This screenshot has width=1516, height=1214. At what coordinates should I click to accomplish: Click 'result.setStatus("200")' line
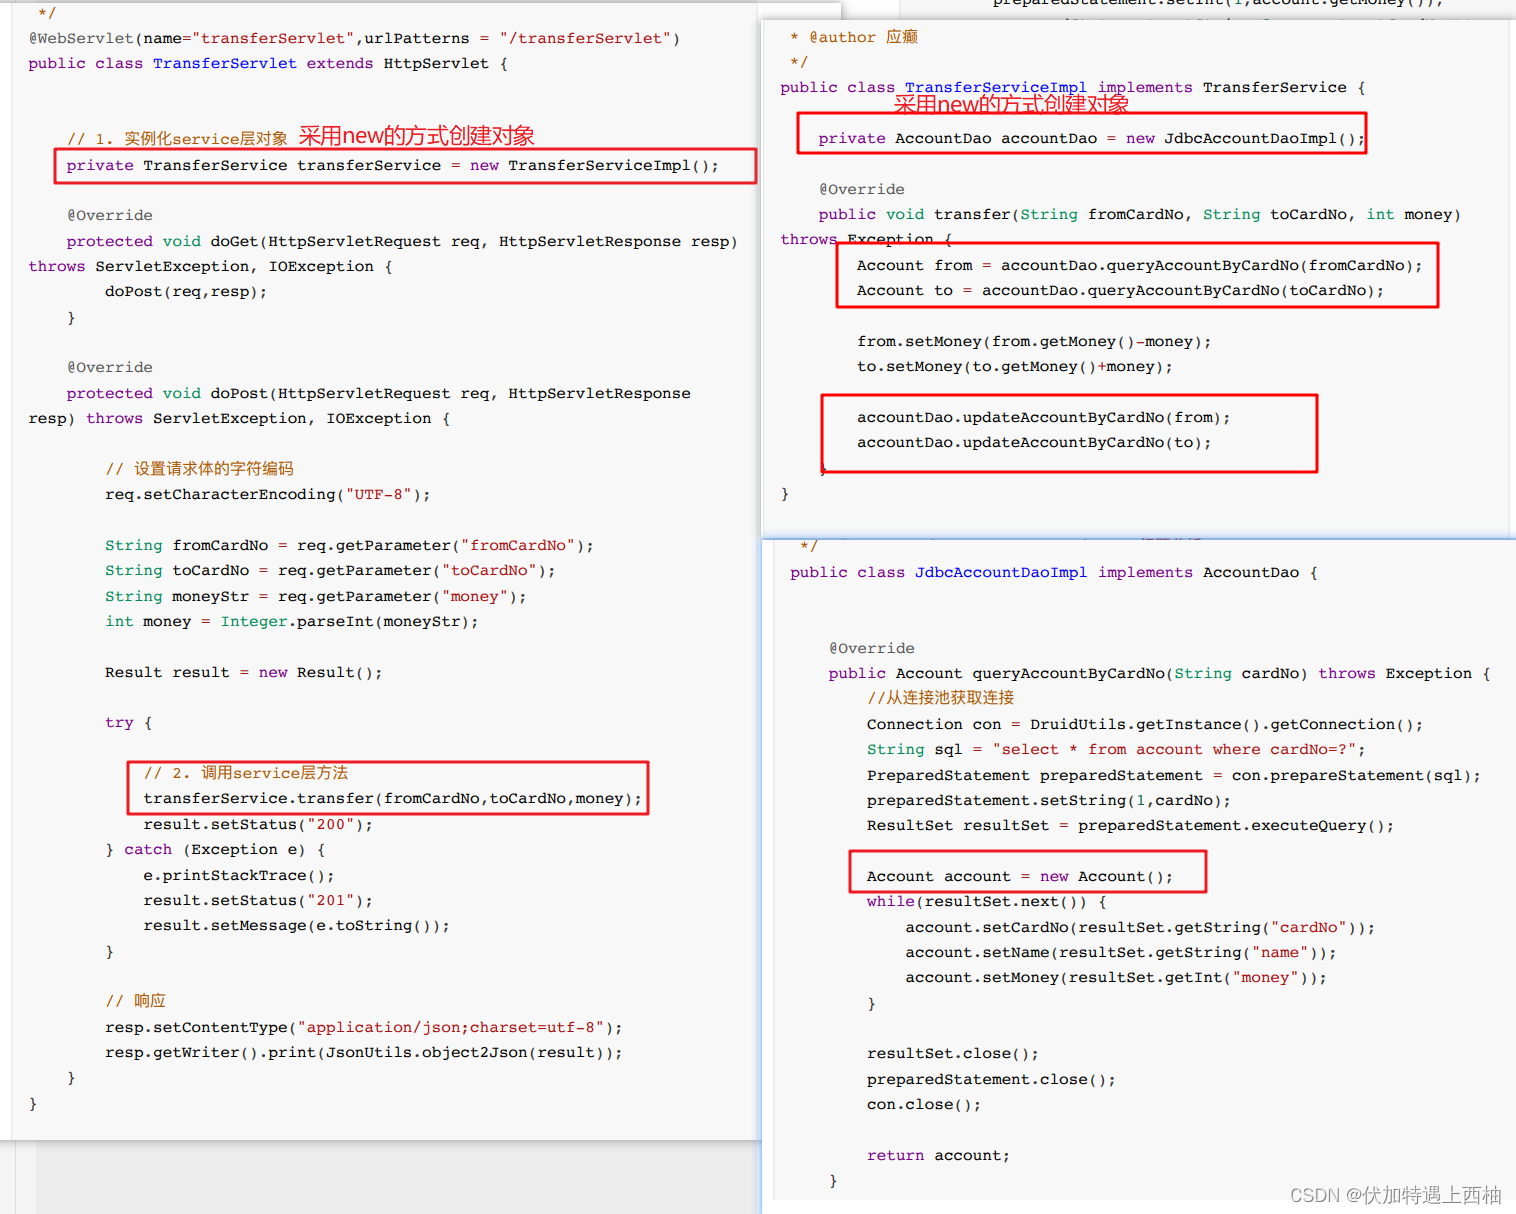pos(258,824)
